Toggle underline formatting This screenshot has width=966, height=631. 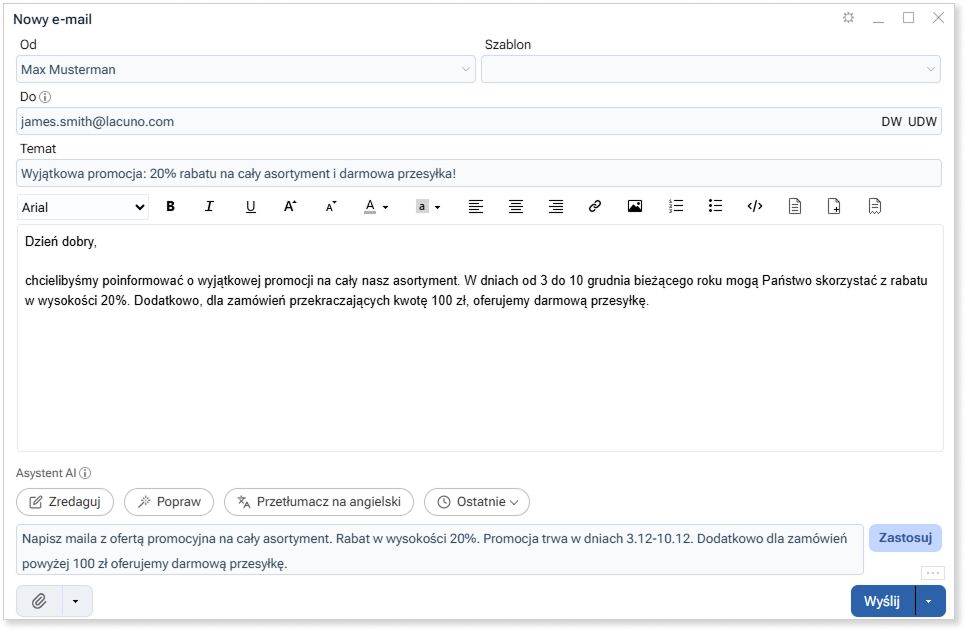pos(250,207)
